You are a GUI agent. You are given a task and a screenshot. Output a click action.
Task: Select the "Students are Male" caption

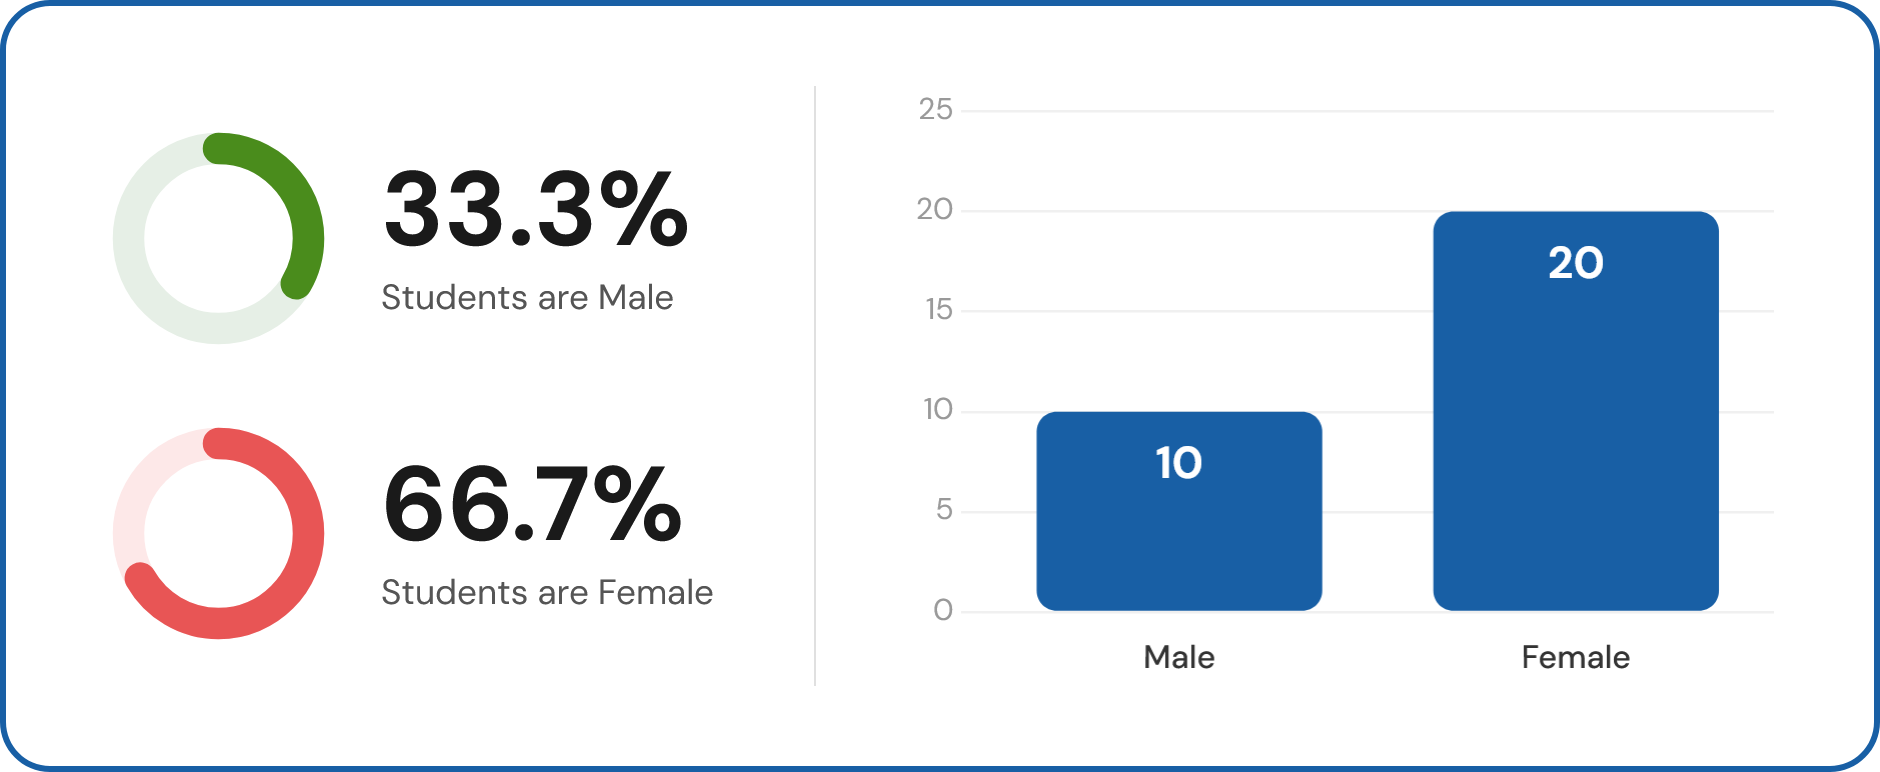[527, 298]
